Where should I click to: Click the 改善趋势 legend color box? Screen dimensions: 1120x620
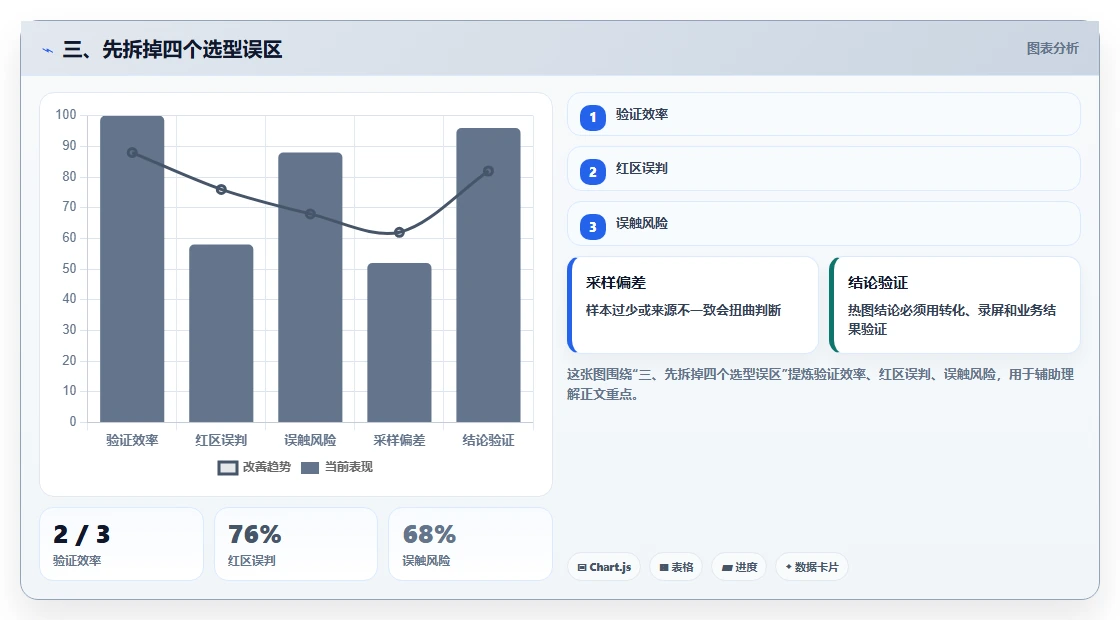[228, 468]
